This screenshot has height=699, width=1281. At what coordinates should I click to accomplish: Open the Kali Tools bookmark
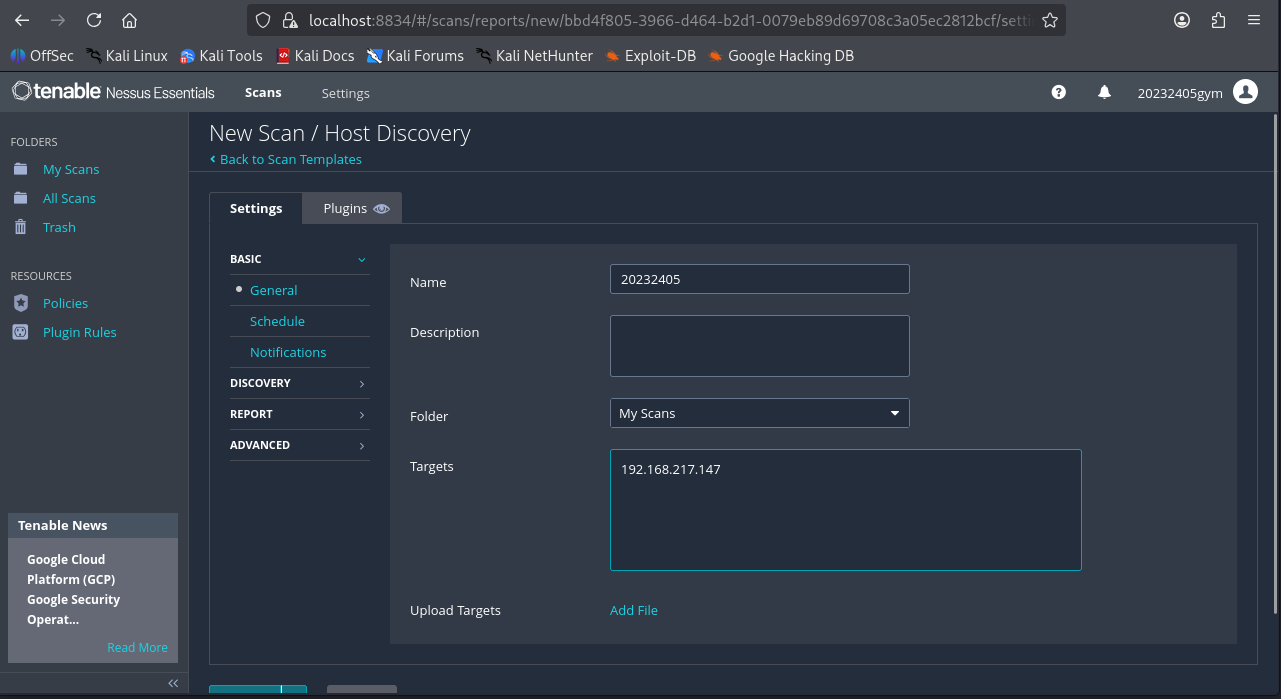[221, 56]
